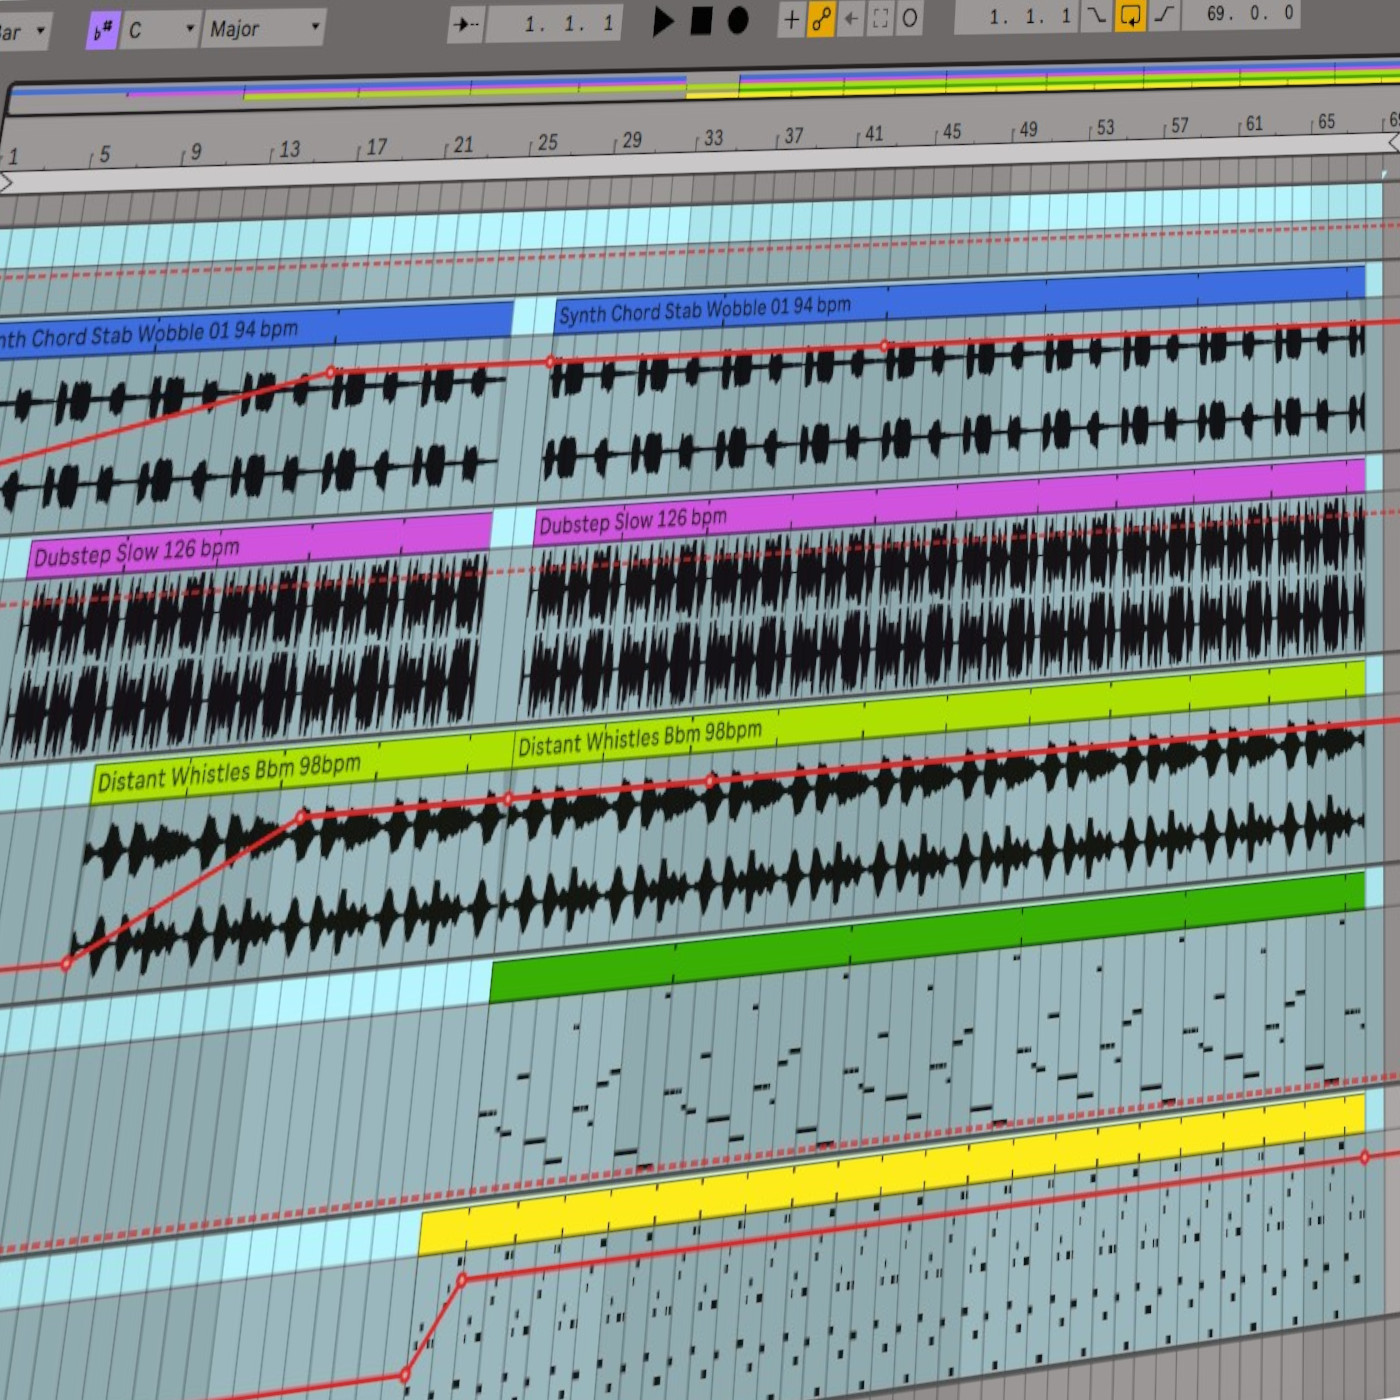Click the MIDI Arrangement Overdub plus icon

tap(791, 19)
